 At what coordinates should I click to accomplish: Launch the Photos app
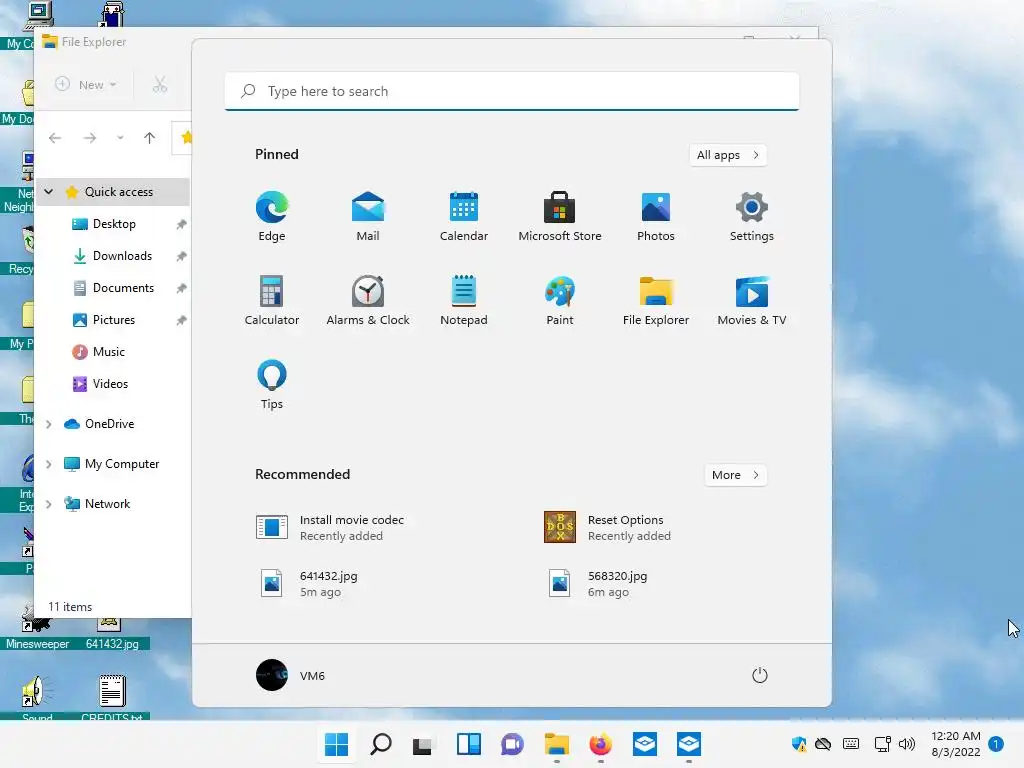tap(656, 216)
